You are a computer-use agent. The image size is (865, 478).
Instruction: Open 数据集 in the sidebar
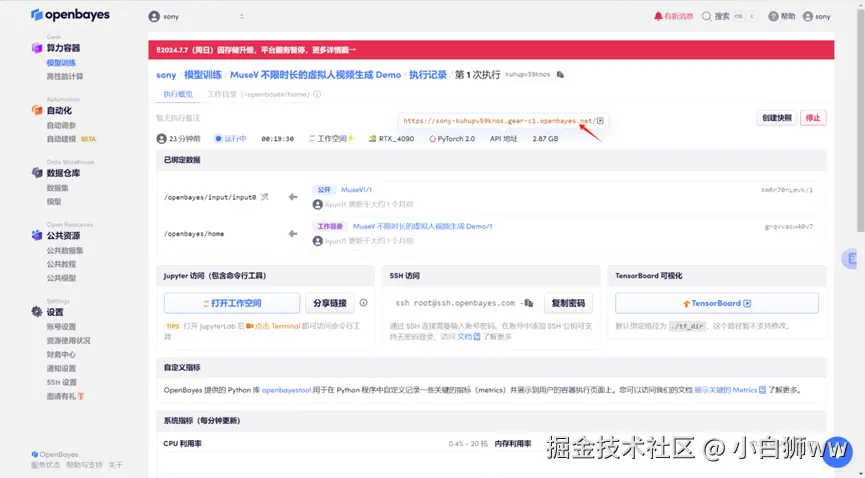click(57, 188)
